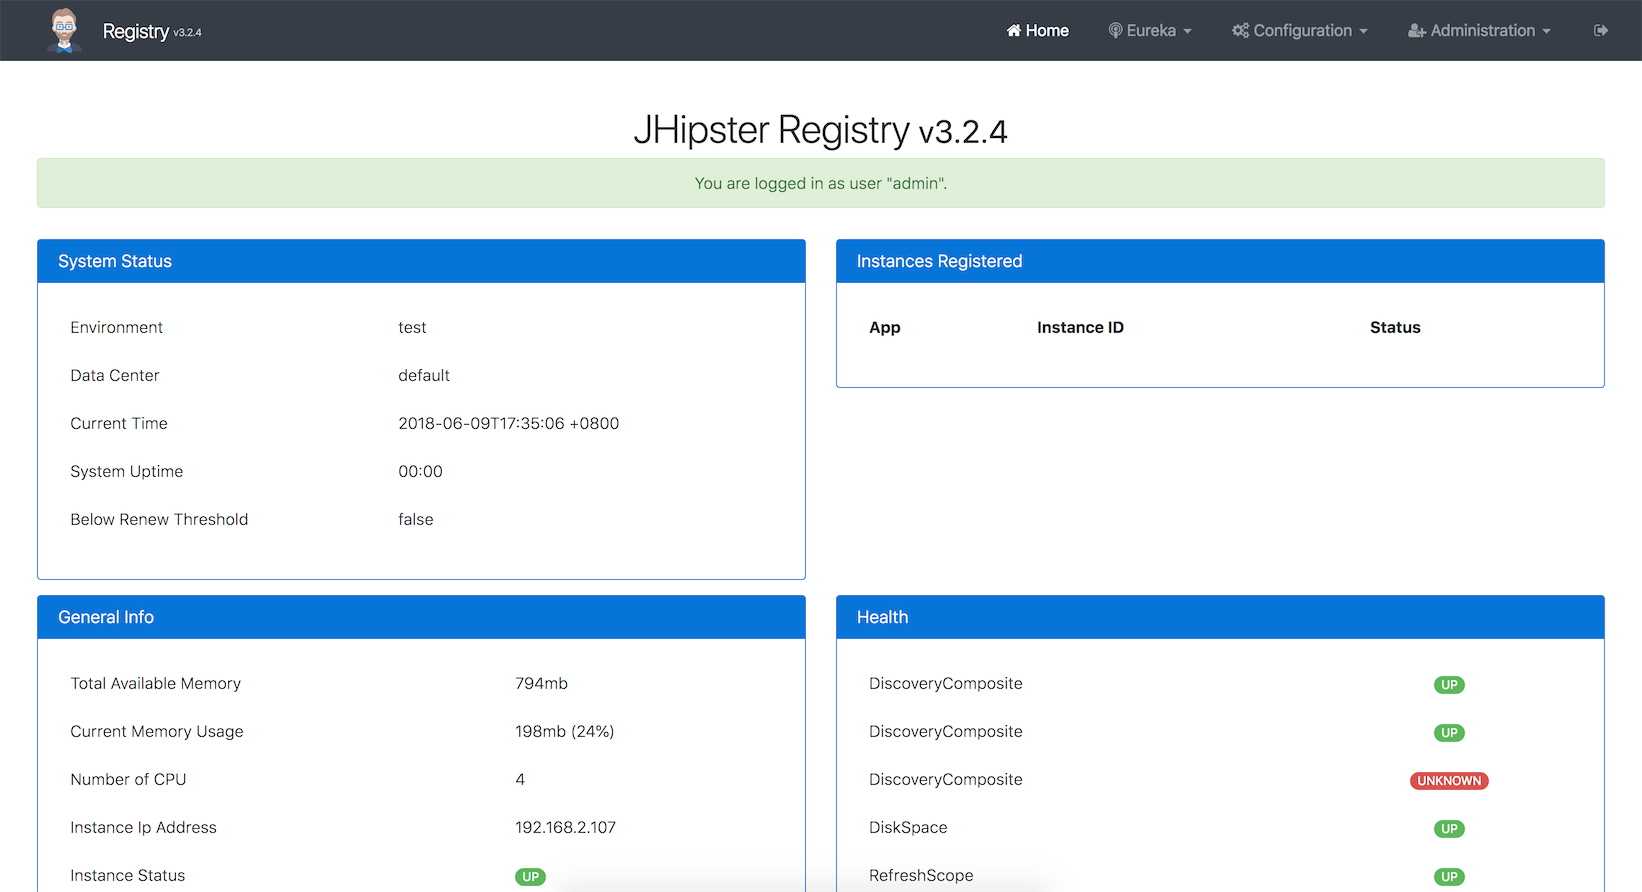Click the System Uptime label
This screenshot has width=1642, height=892.
pos(127,471)
